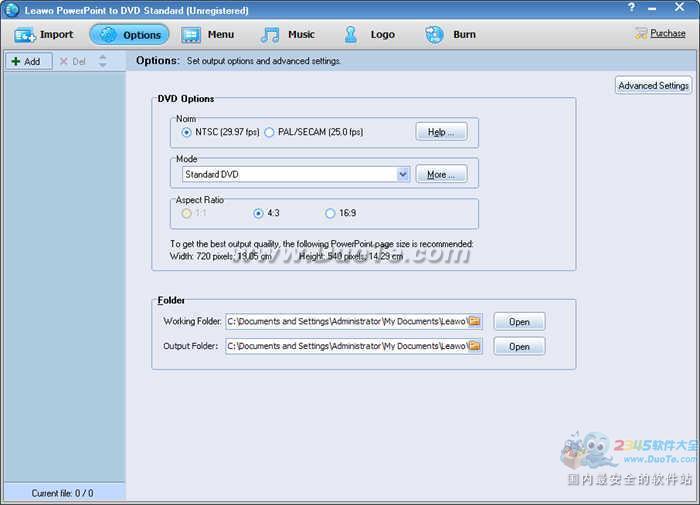Click the Working Folder path field

(x=347, y=321)
